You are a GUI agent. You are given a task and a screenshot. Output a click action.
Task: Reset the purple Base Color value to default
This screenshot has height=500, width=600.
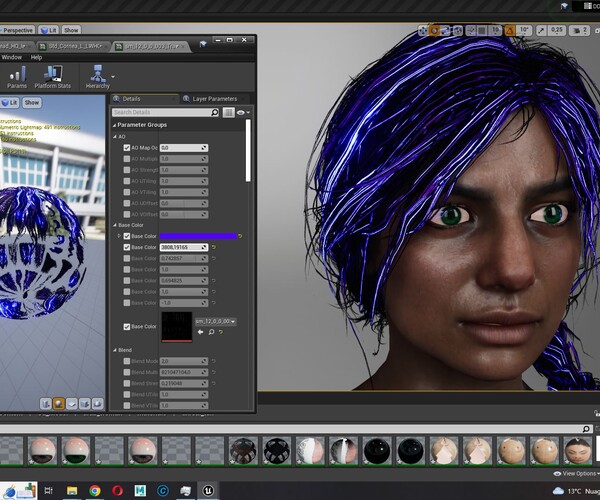click(x=240, y=236)
